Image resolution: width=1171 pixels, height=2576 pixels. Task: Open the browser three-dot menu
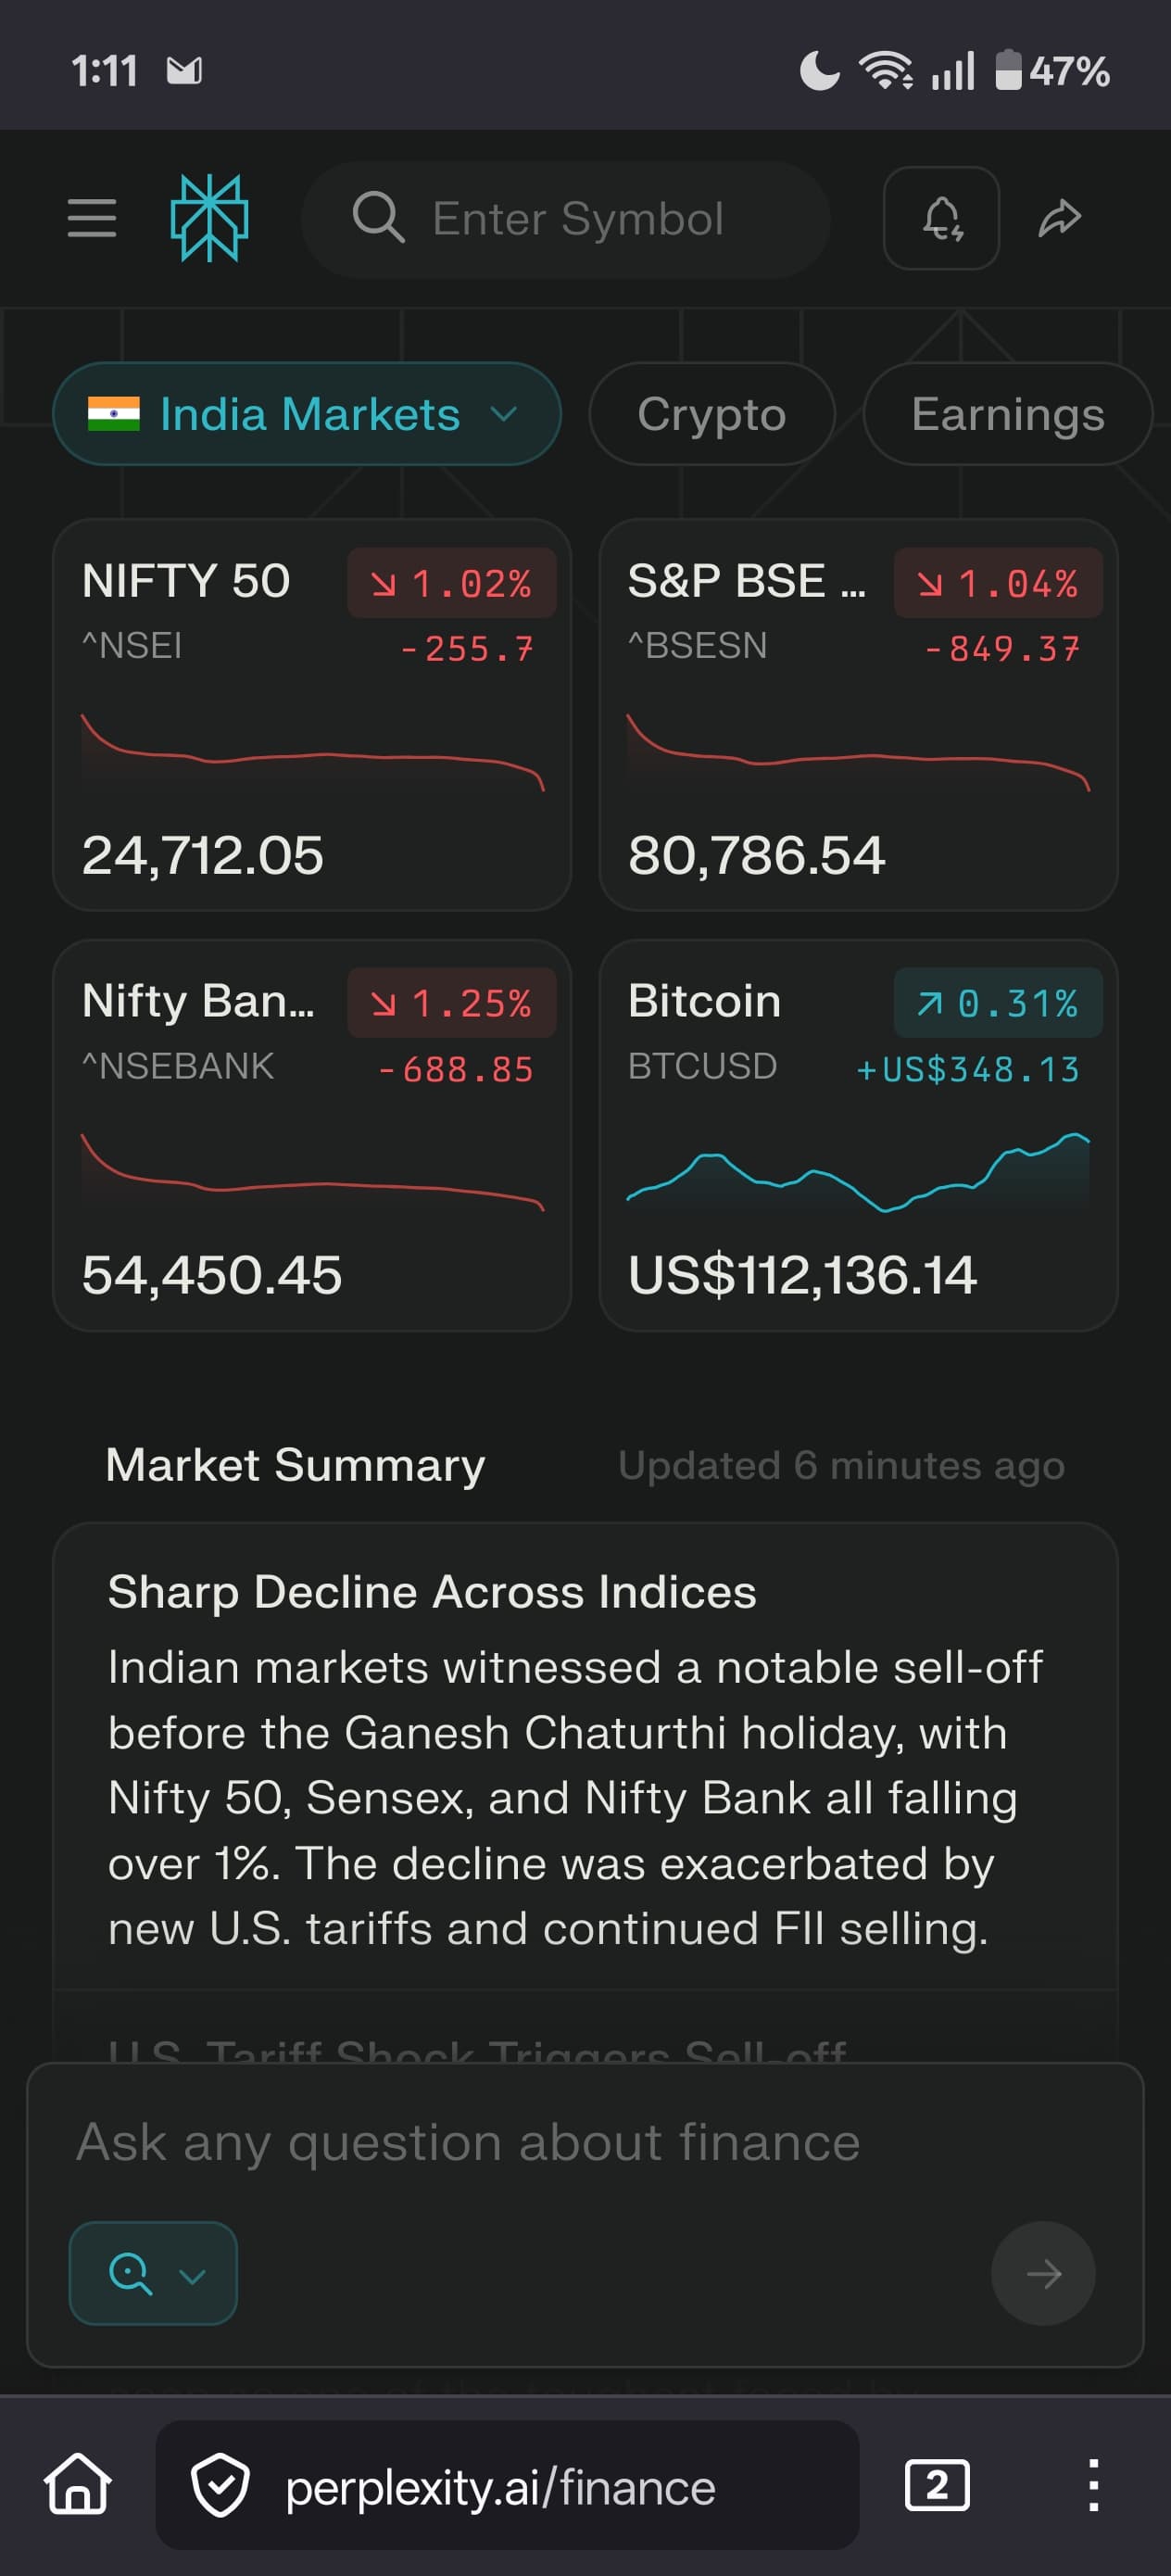(x=1094, y=2485)
